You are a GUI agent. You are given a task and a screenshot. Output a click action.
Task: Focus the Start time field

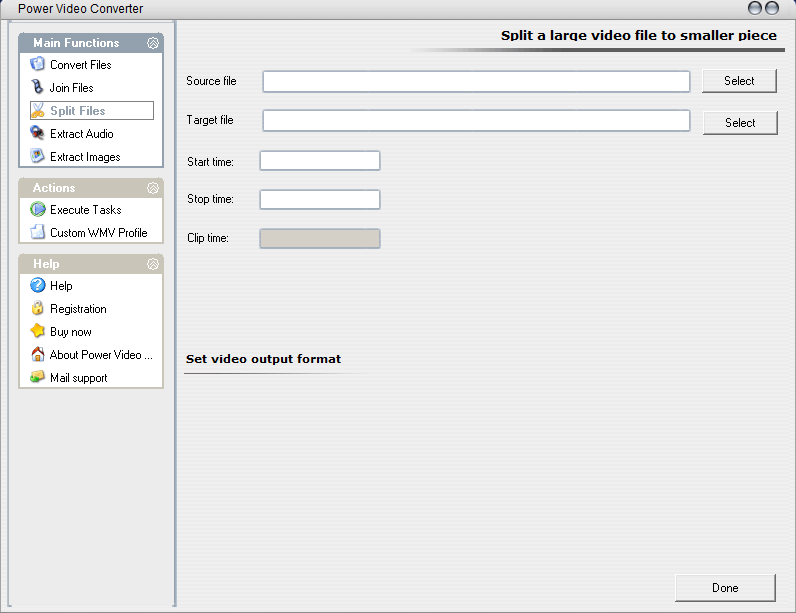point(320,160)
